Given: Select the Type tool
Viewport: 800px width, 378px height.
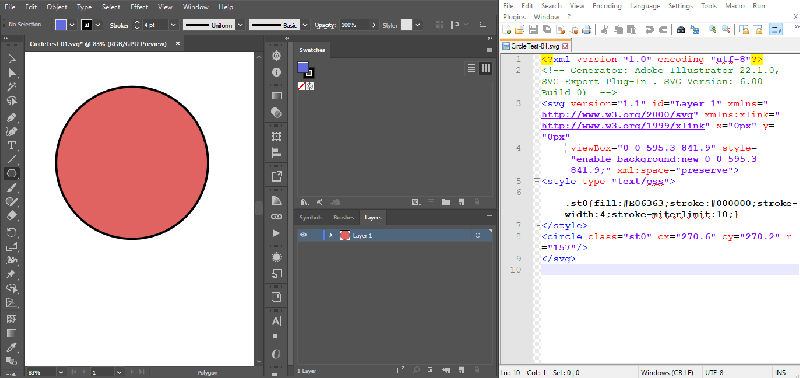Looking at the screenshot, I should tap(11, 145).
